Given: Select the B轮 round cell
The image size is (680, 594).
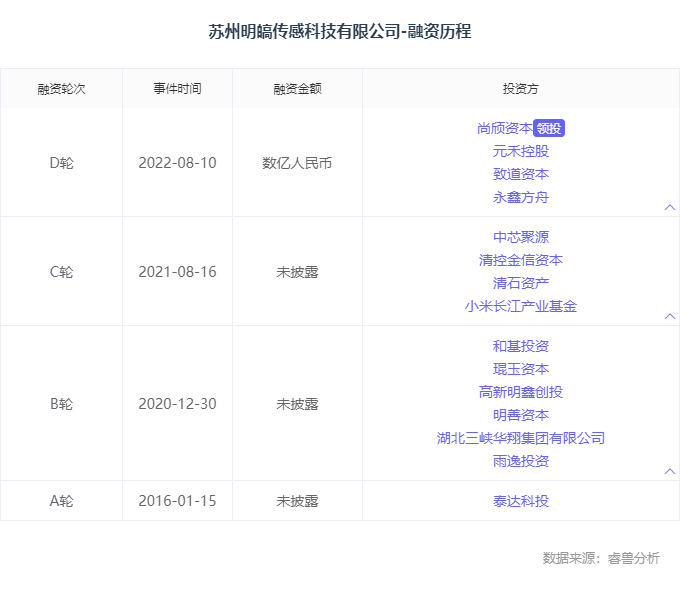Looking at the screenshot, I should [x=61, y=404].
